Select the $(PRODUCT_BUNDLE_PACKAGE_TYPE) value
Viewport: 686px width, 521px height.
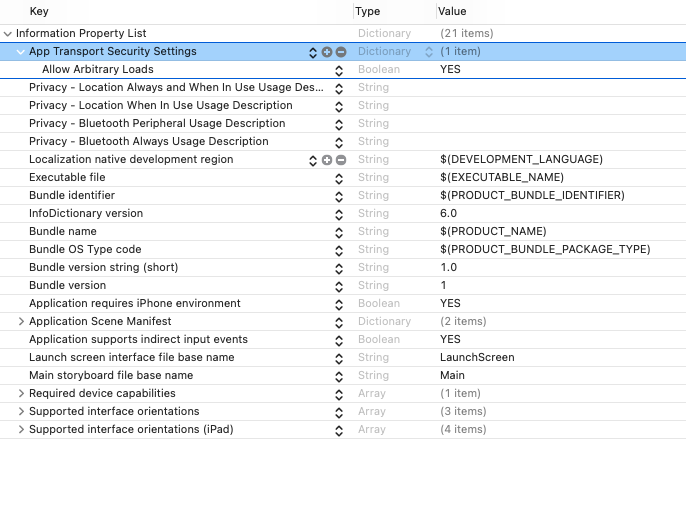coord(545,249)
